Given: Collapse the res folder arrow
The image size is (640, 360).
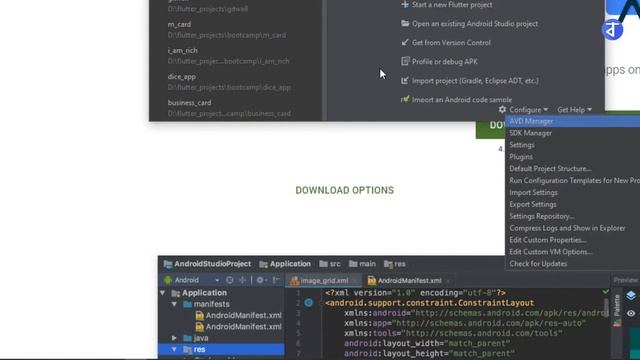Looking at the screenshot, I should coord(174,349).
